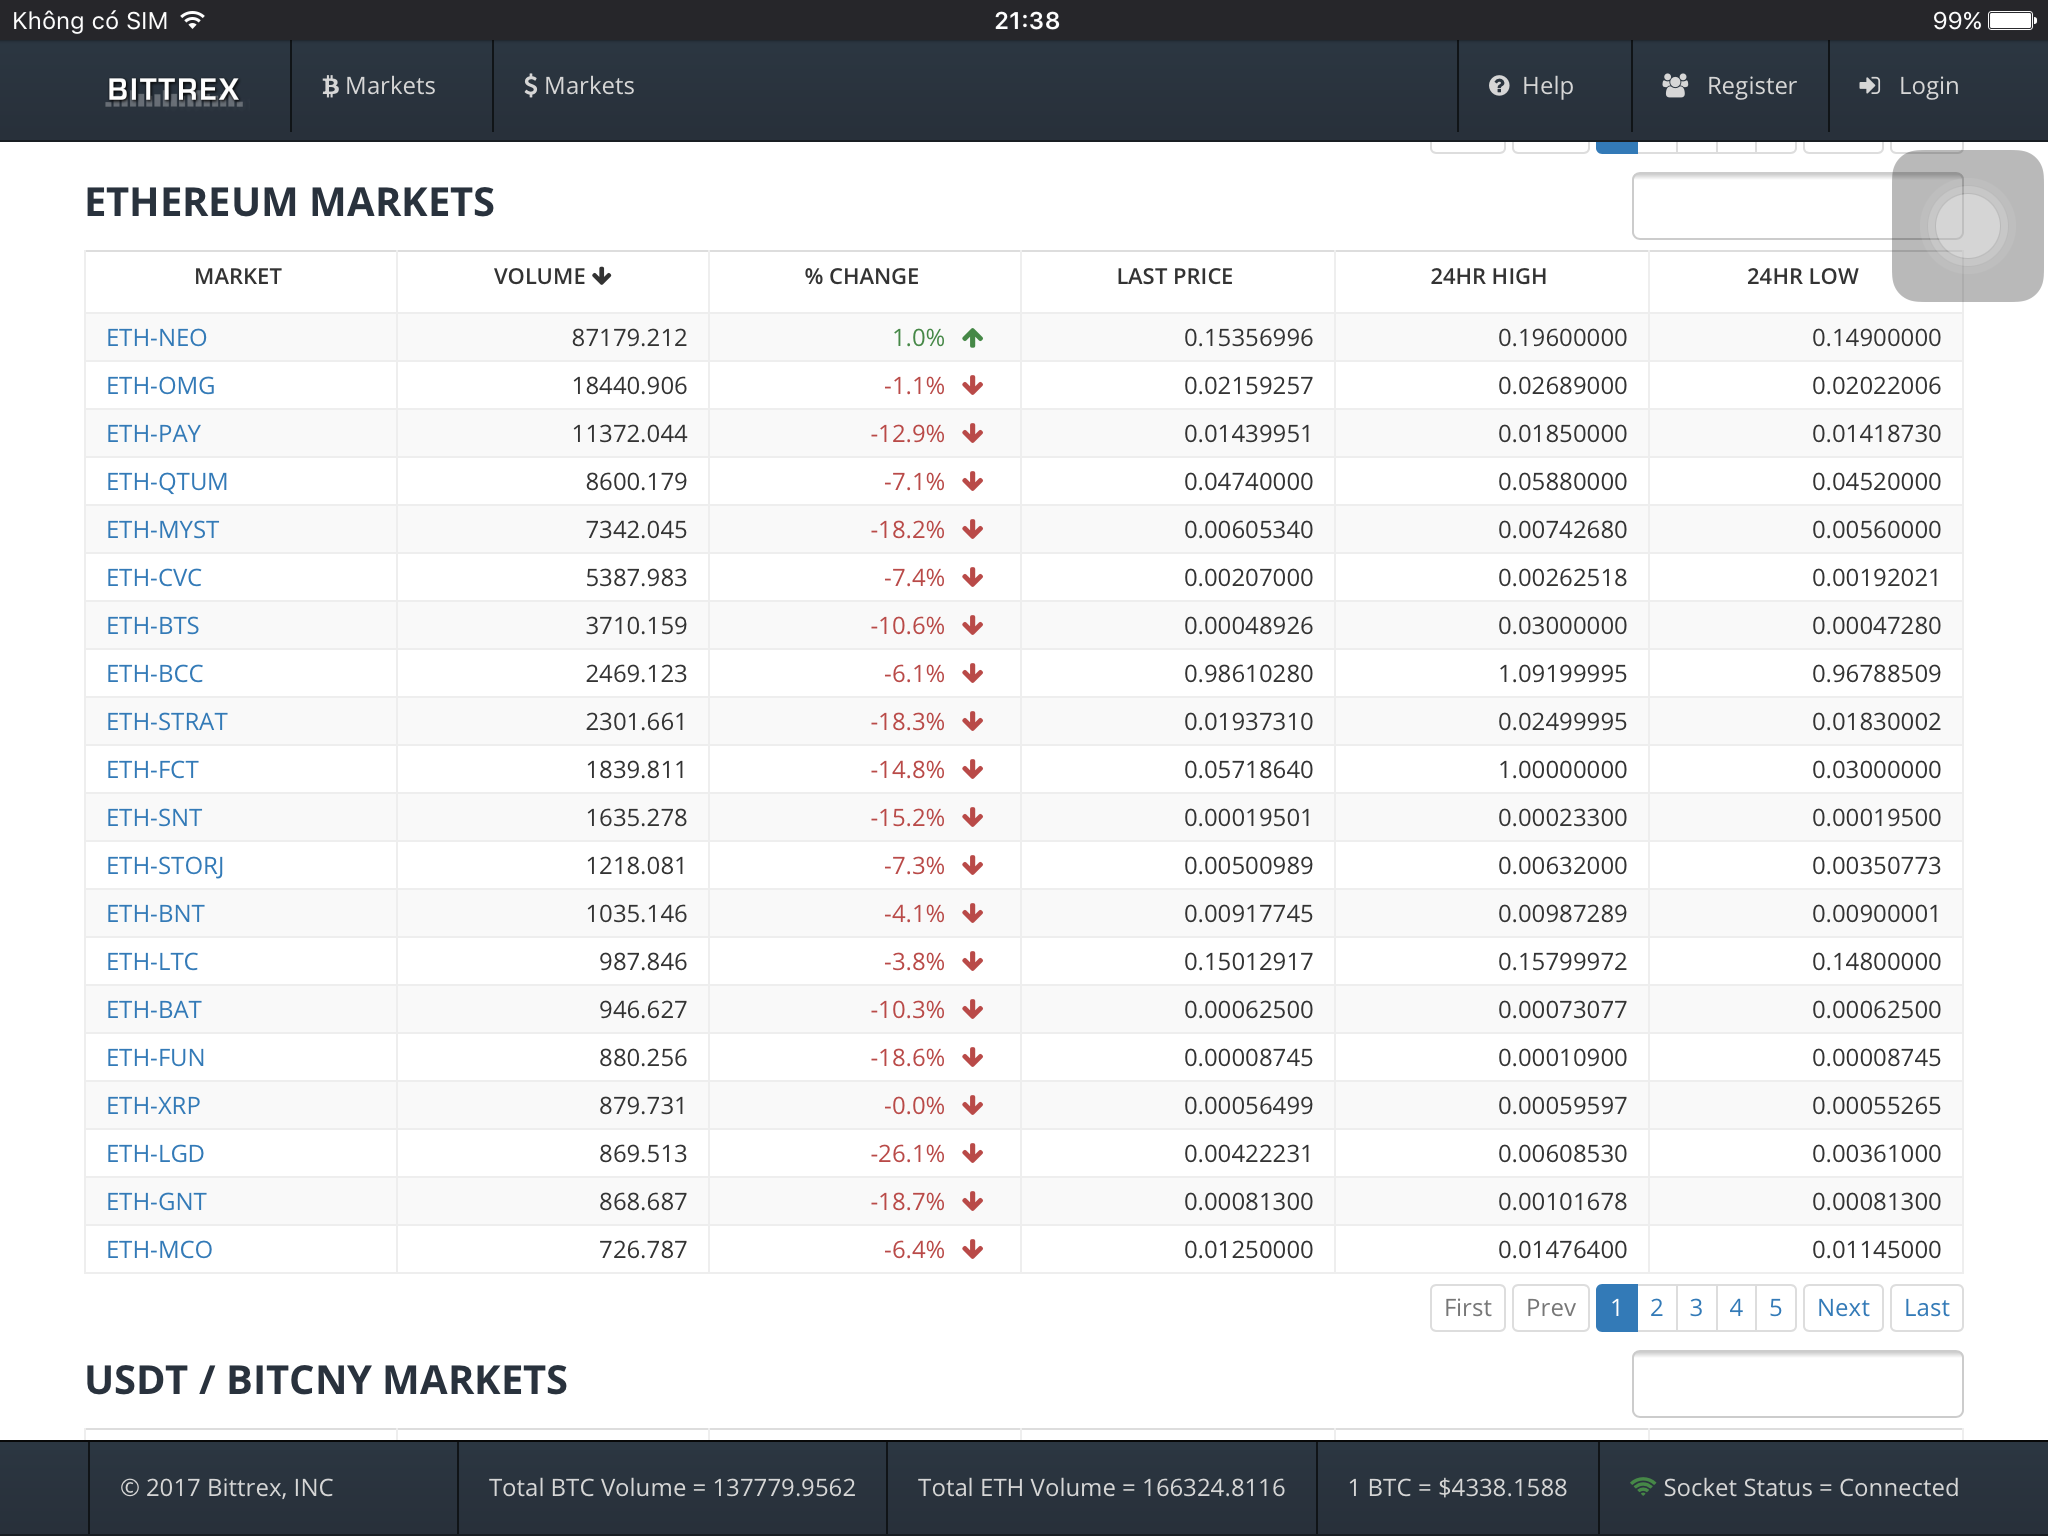
Task: Click the Register users icon
Action: [x=1676, y=85]
